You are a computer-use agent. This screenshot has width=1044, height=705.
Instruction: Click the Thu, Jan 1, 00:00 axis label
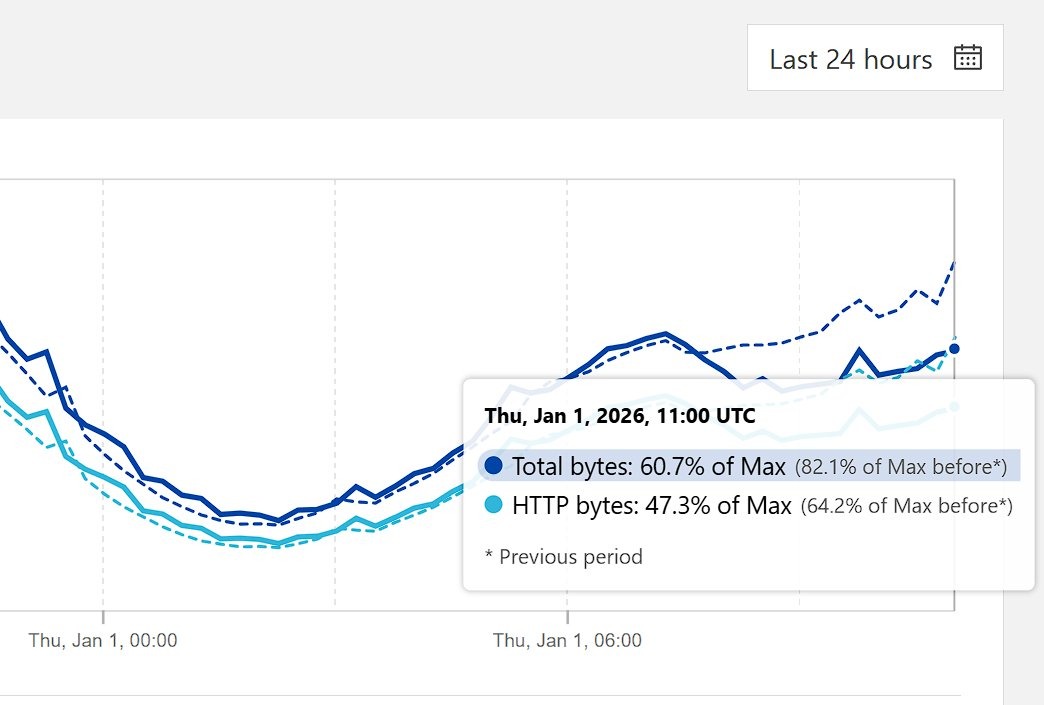click(103, 640)
